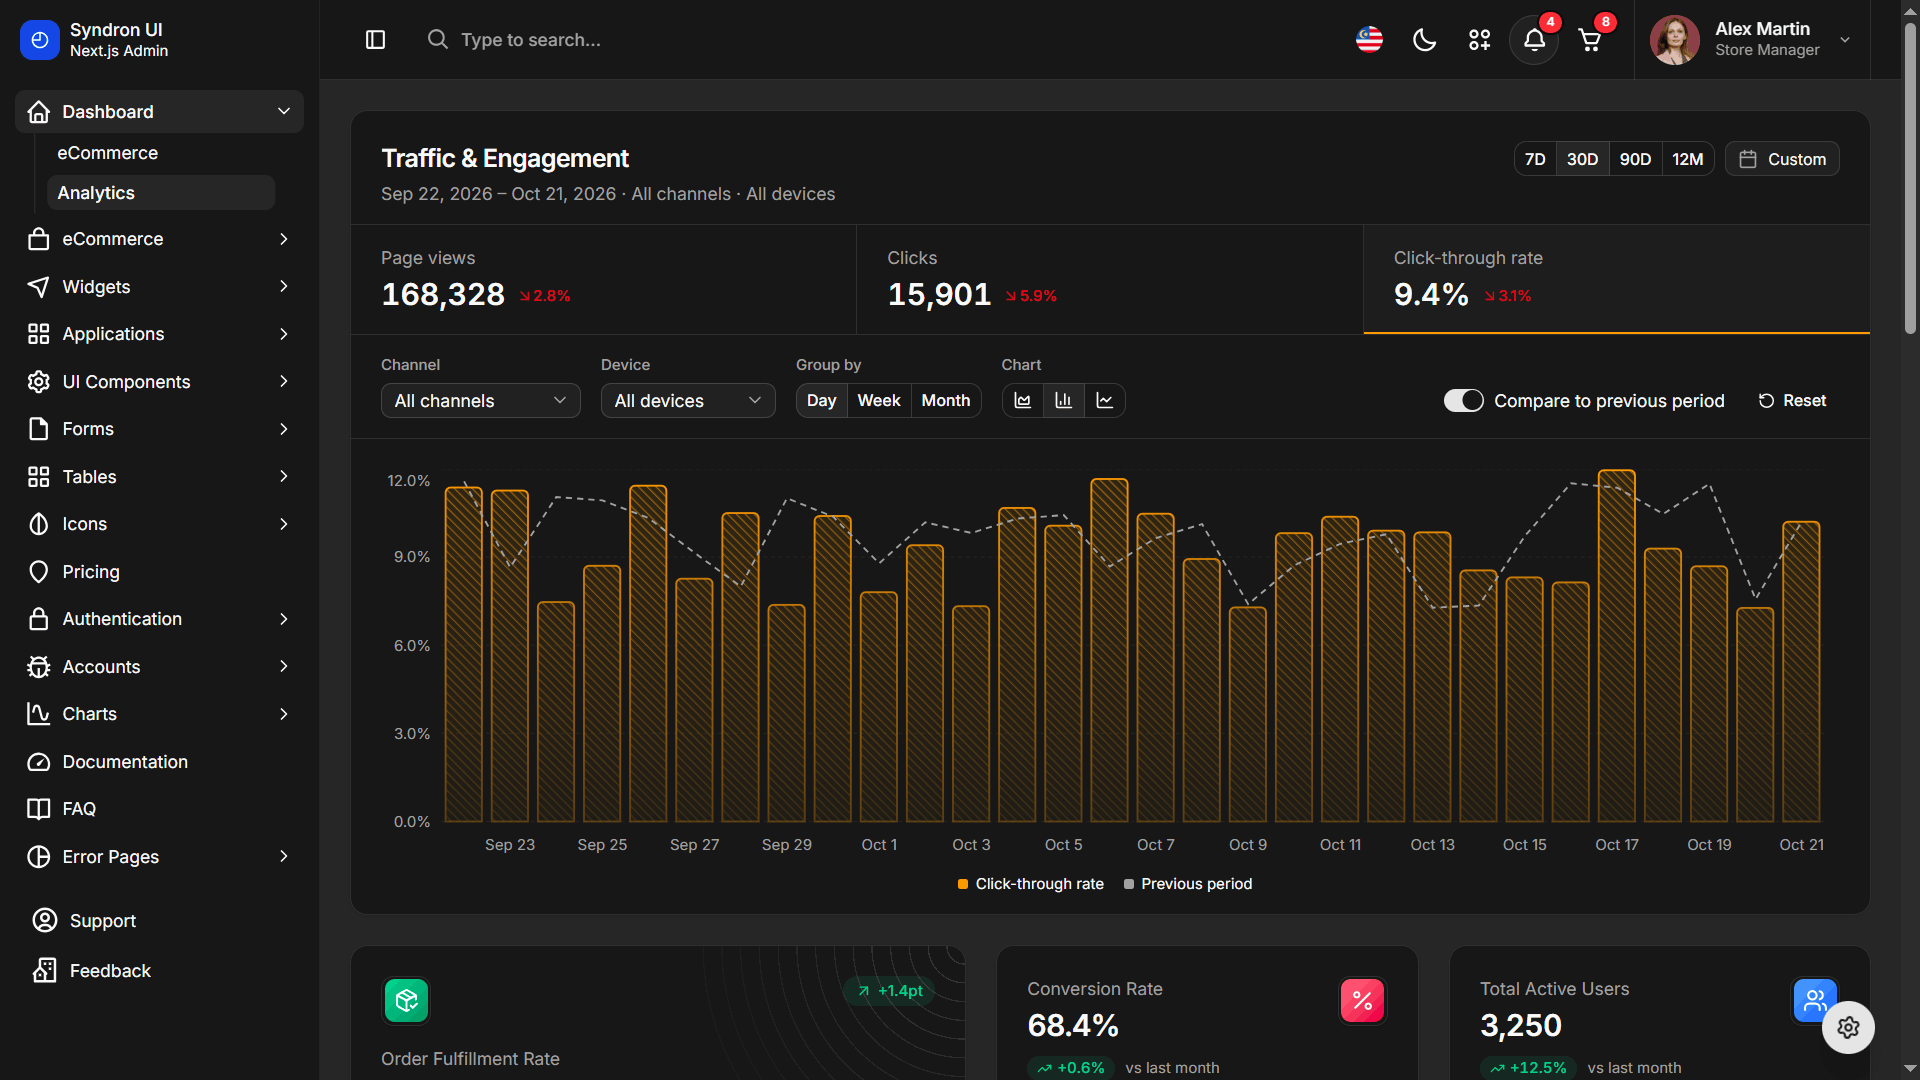The height and width of the screenshot is (1080, 1920).
Task: Select the 7D time range
Action: coord(1535,159)
